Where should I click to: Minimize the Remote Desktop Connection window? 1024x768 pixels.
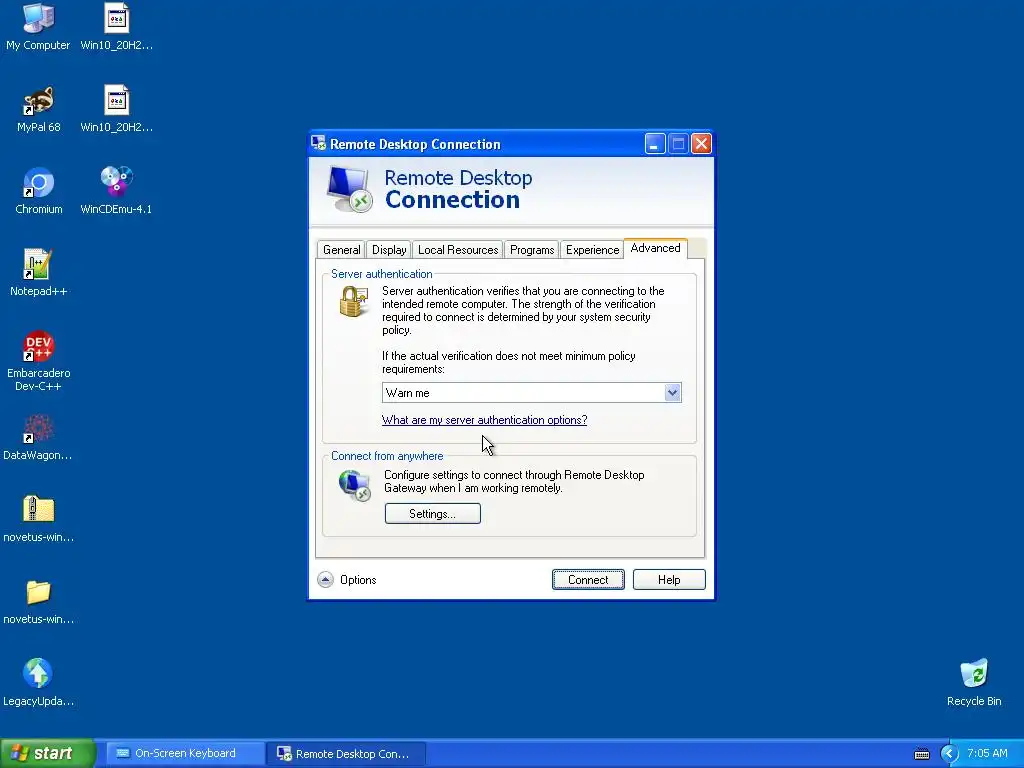point(655,144)
